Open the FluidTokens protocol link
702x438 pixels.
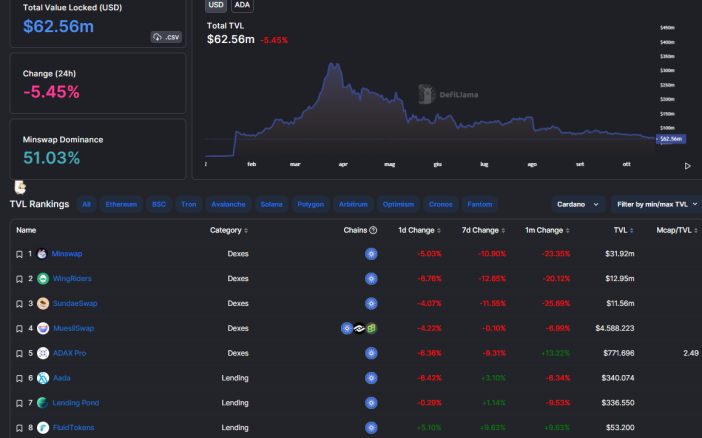(73, 427)
